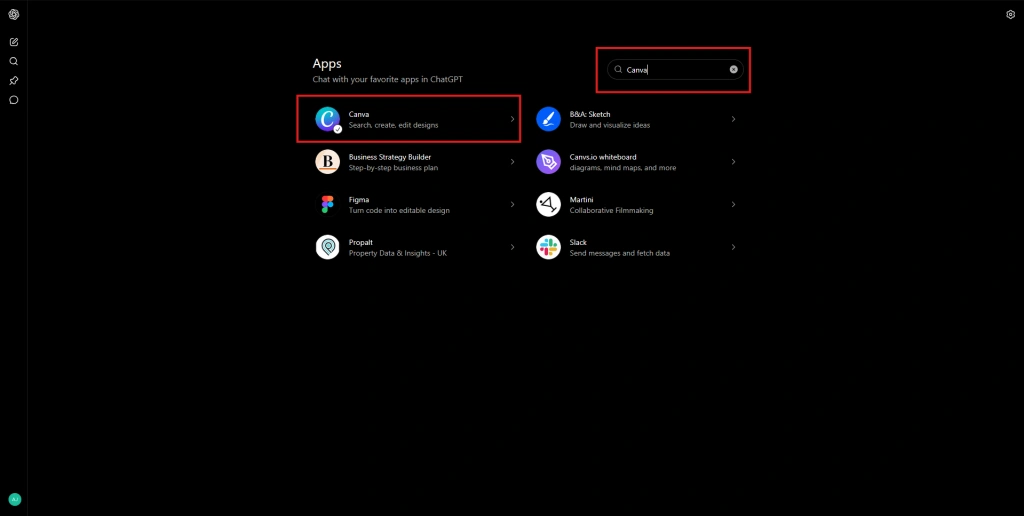This screenshot has width=1024, height=516.
Task: Click the pin icon in sidebar
Action: 14,81
